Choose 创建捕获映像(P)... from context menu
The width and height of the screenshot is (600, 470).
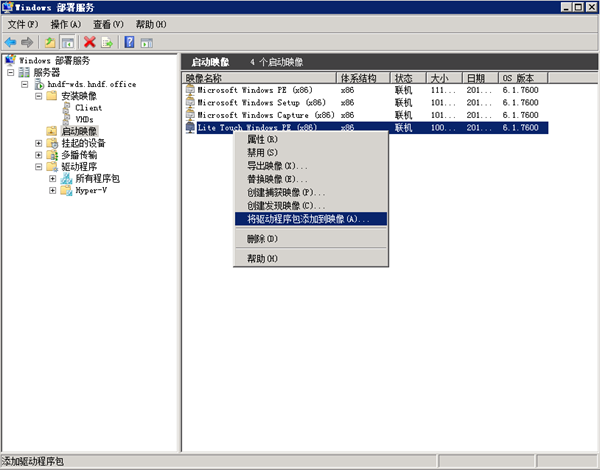[311, 192]
